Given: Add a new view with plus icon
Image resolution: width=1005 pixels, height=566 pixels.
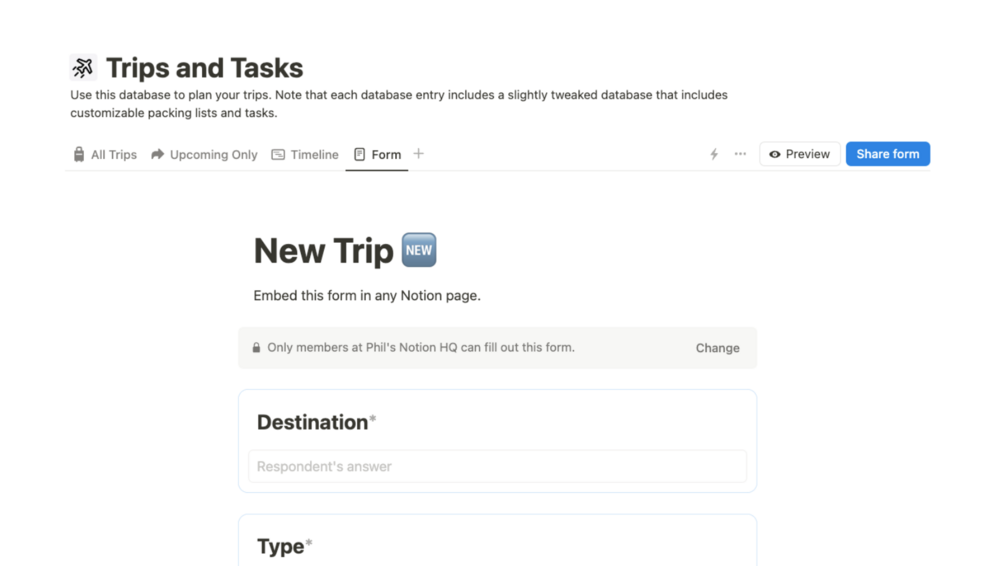Looking at the screenshot, I should point(419,154).
